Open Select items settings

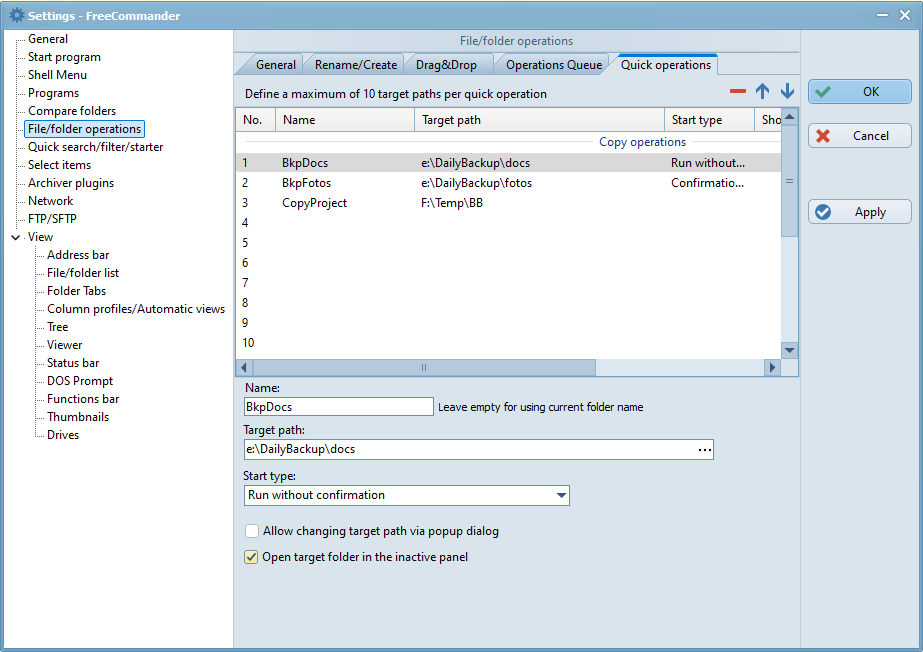[59, 165]
